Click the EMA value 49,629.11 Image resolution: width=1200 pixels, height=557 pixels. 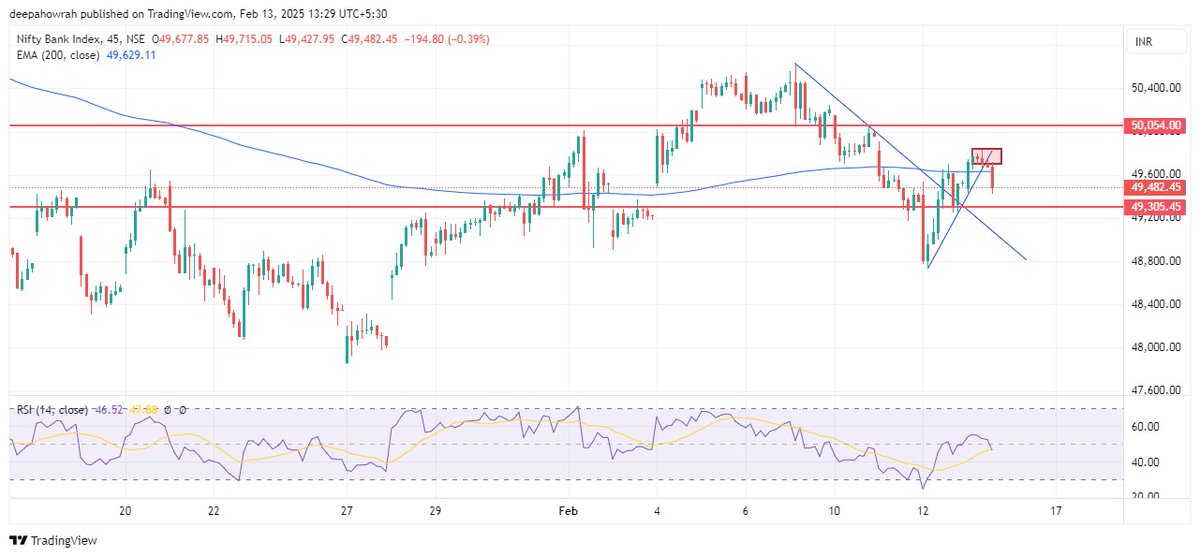click(133, 55)
